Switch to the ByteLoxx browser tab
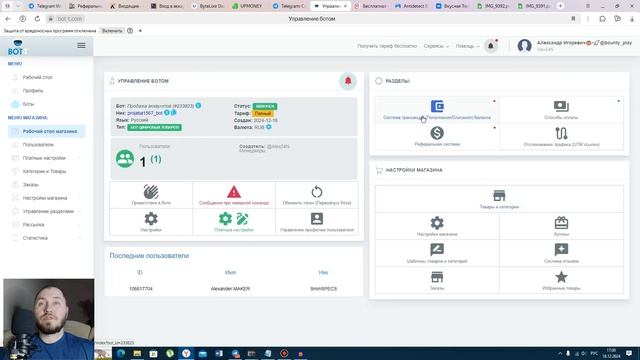The image size is (640, 360). 208,6
